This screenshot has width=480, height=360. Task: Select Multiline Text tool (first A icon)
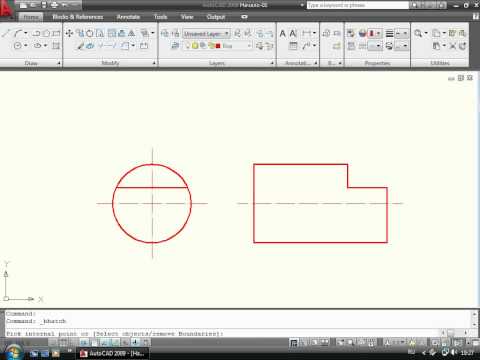[282, 33]
